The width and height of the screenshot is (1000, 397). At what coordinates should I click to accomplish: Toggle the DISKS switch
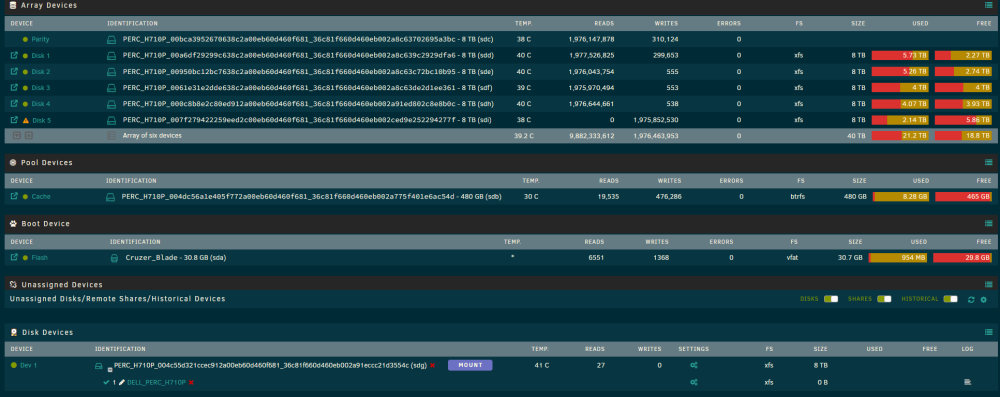point(830,299)
